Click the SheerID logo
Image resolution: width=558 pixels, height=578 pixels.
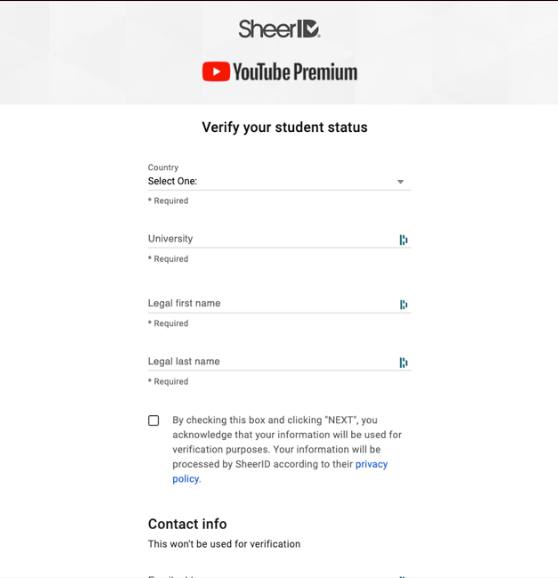coord(279,29)
